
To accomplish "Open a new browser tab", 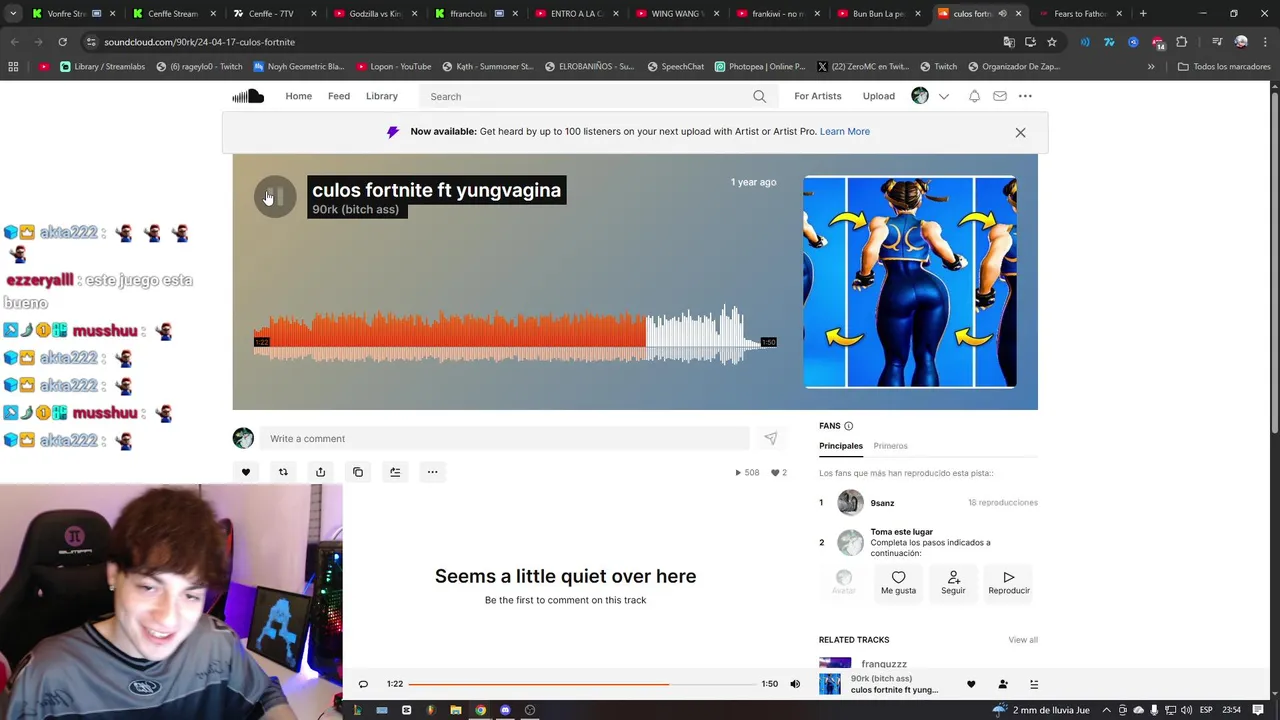I will tap(1144, 14).
